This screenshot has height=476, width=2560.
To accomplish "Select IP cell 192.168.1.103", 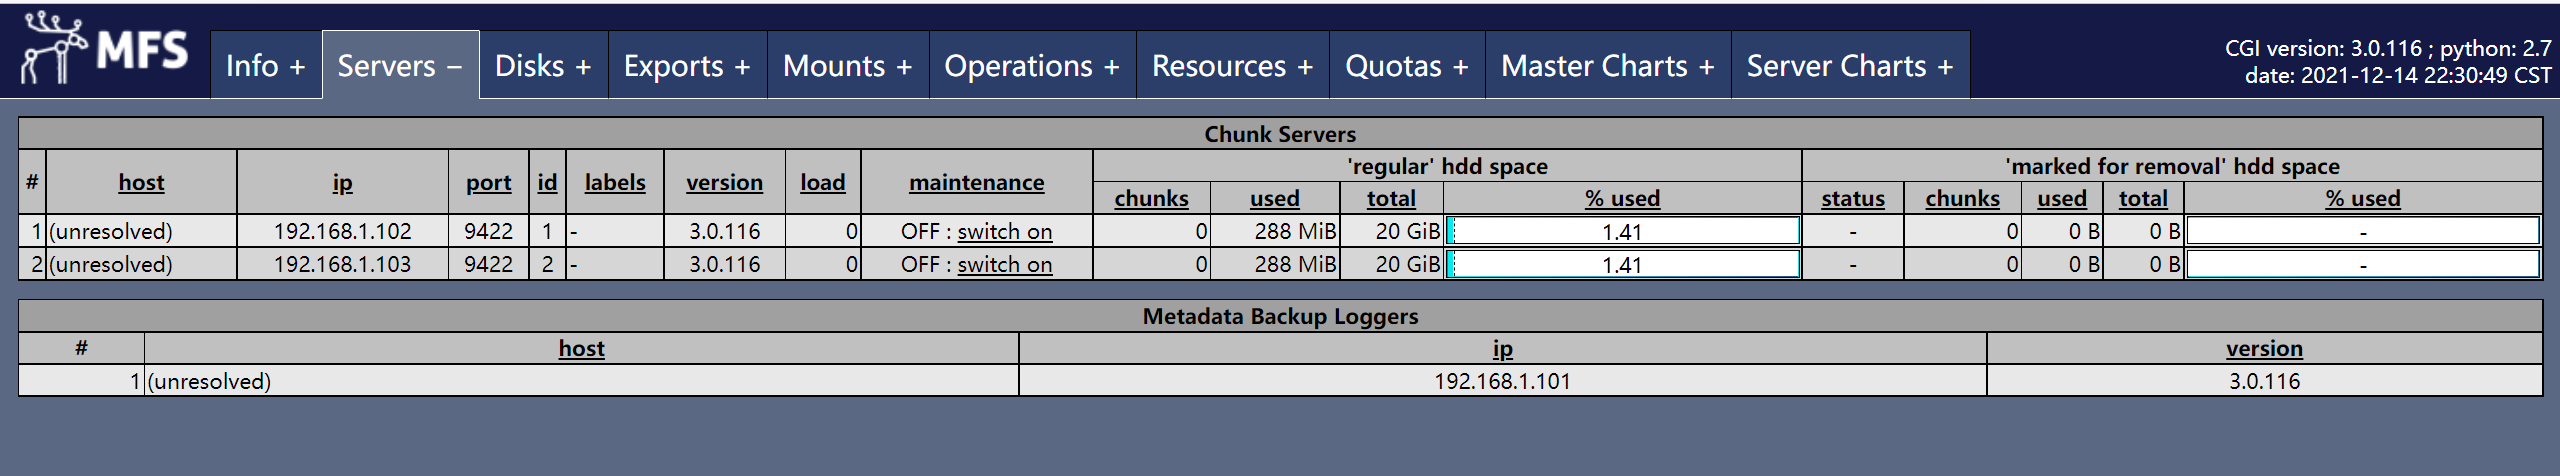I will (342, 265).
